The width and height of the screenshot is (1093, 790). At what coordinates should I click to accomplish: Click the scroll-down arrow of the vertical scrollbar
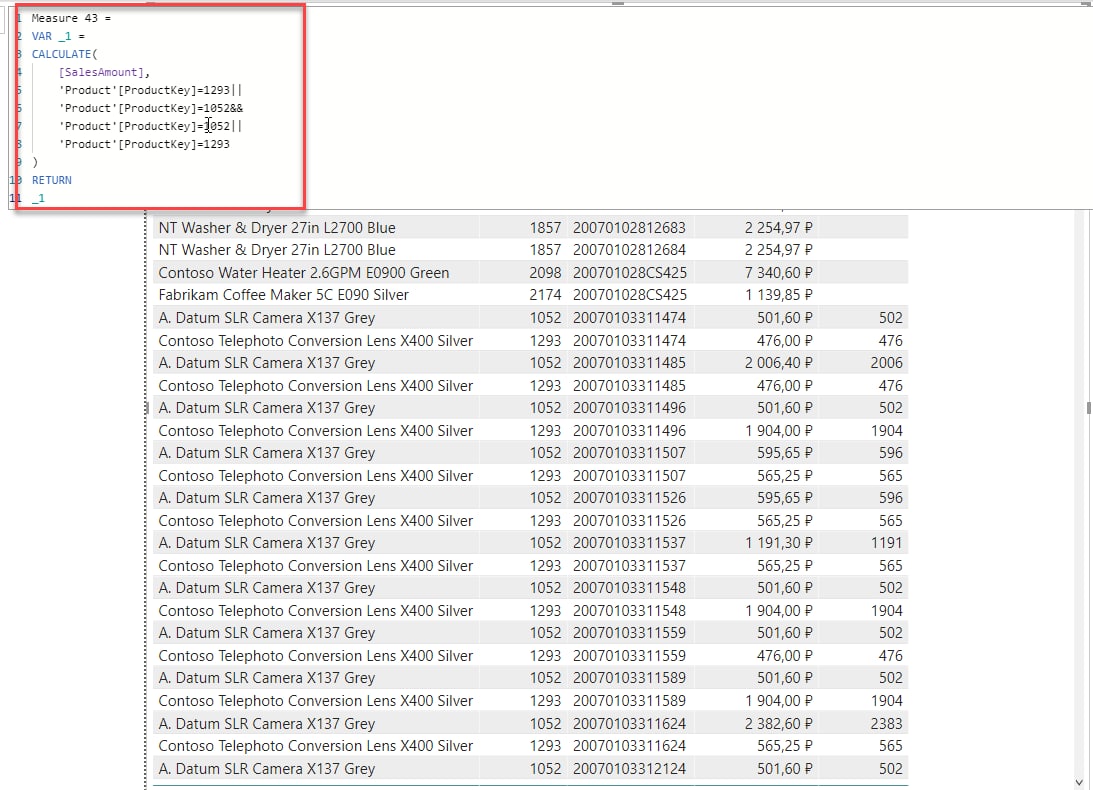click(x=1079, y=782)
